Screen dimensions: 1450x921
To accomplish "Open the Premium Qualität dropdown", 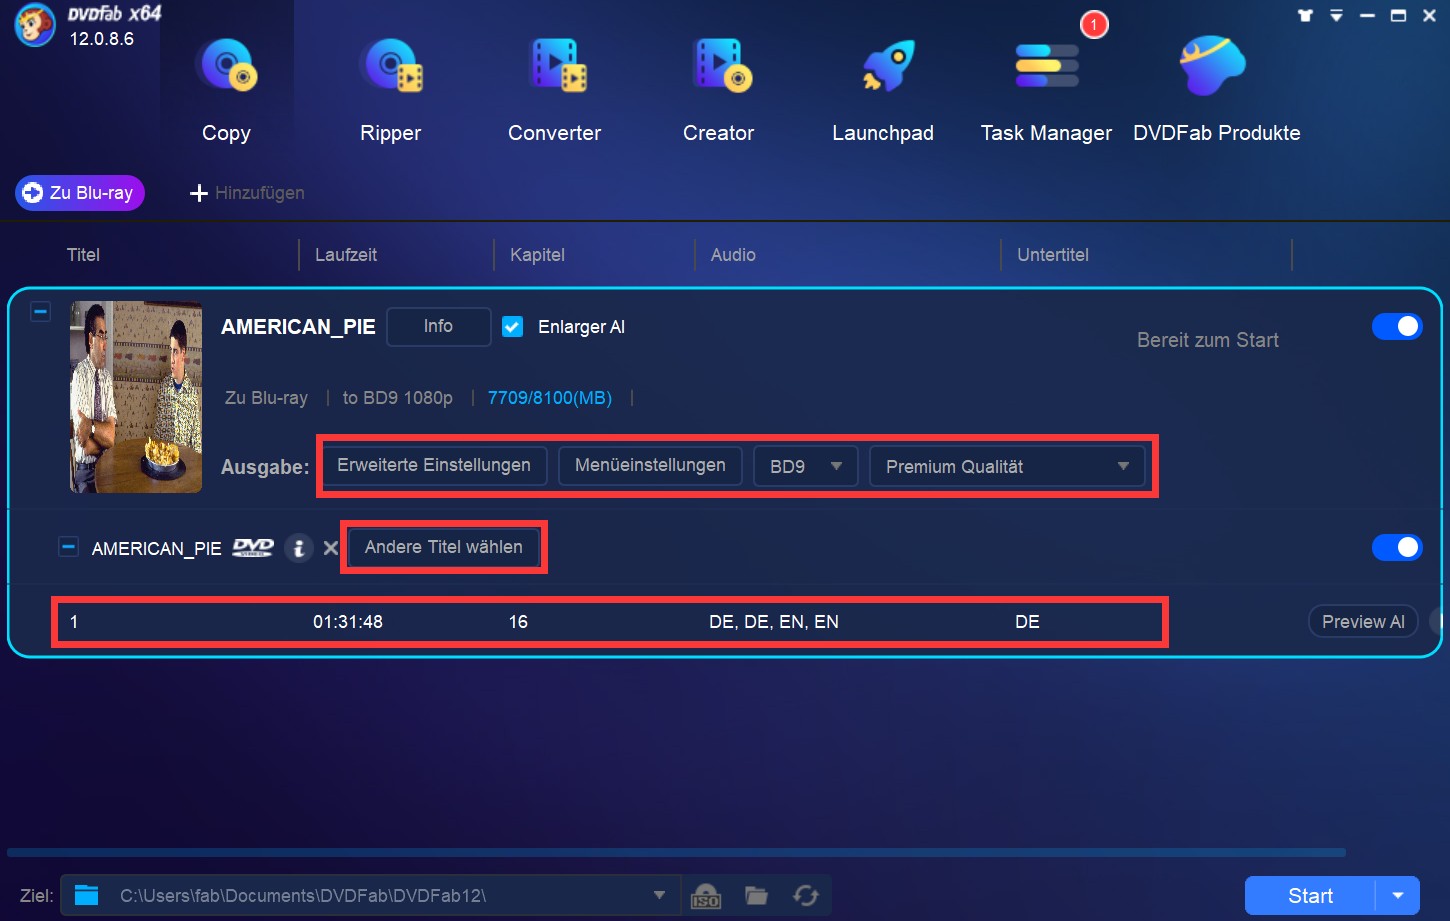I will tap(1007, 467).
